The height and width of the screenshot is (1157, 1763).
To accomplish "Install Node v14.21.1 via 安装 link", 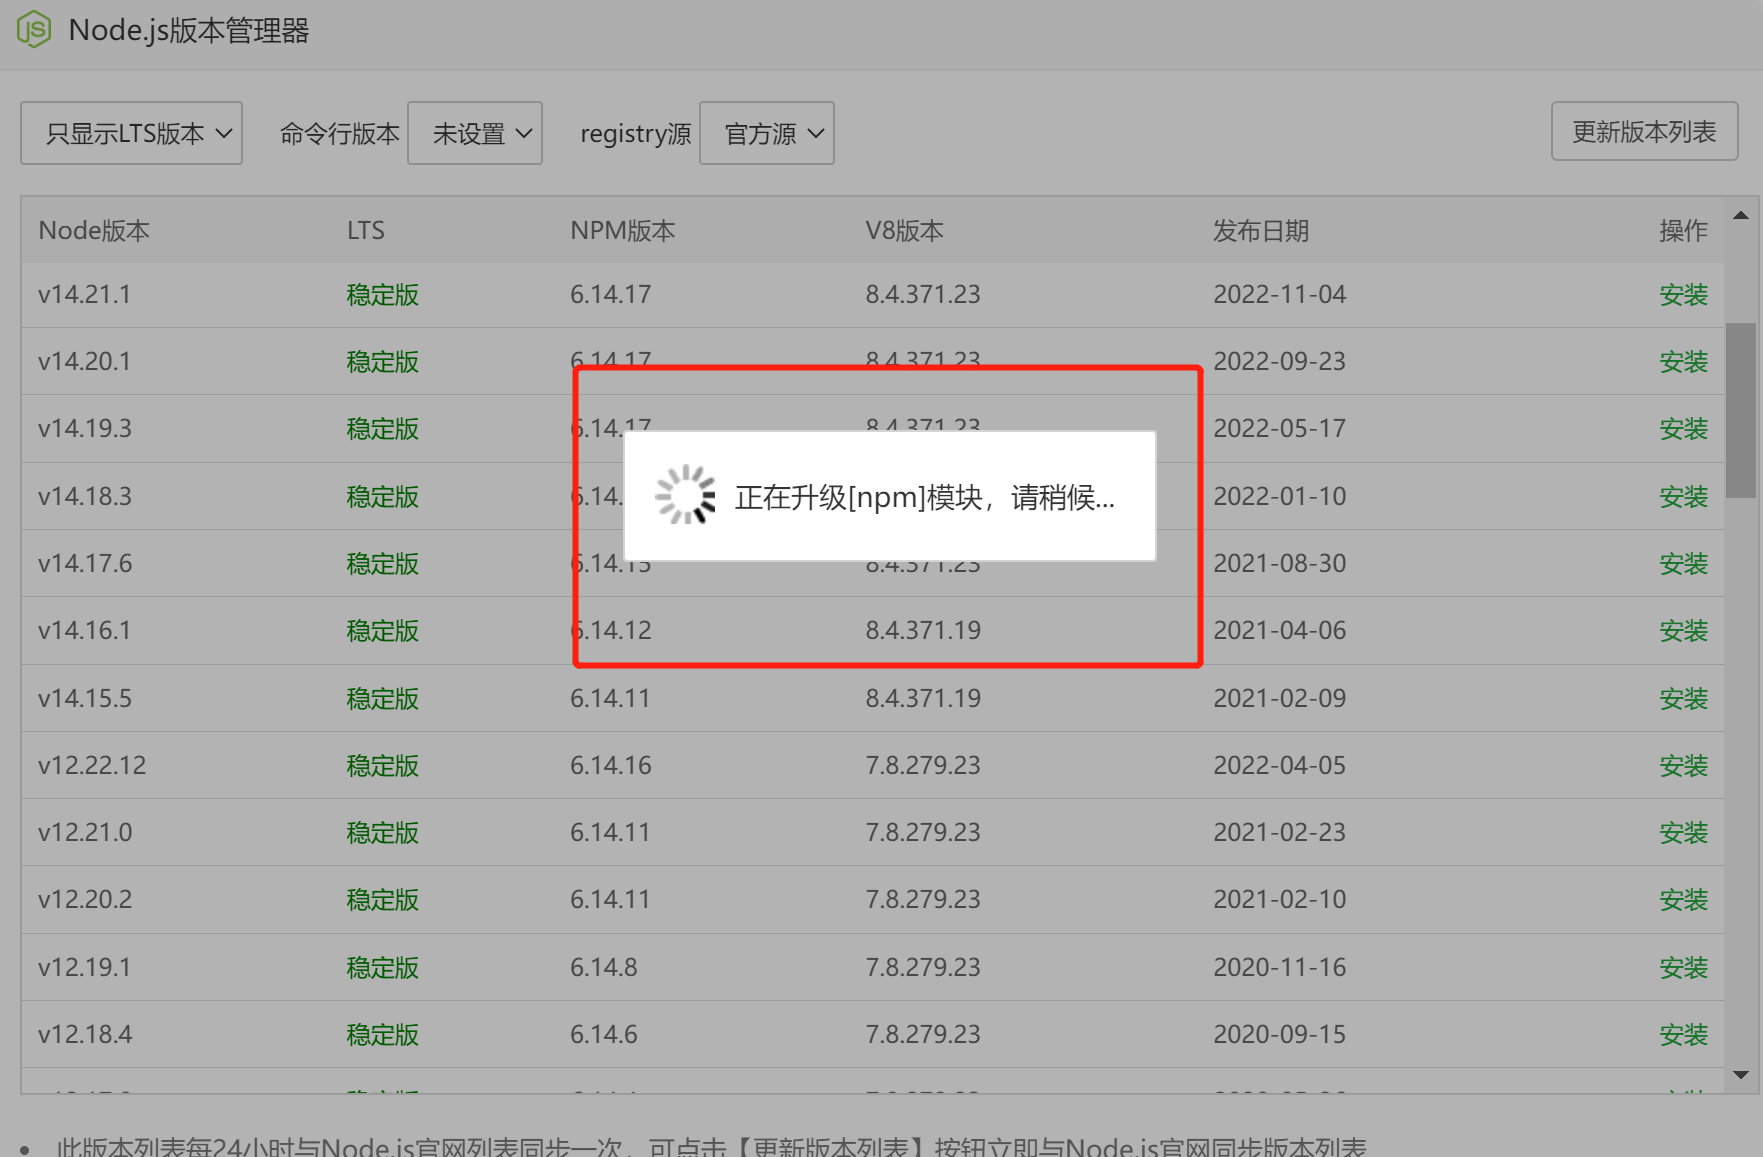I will [x=1683, y=295].
